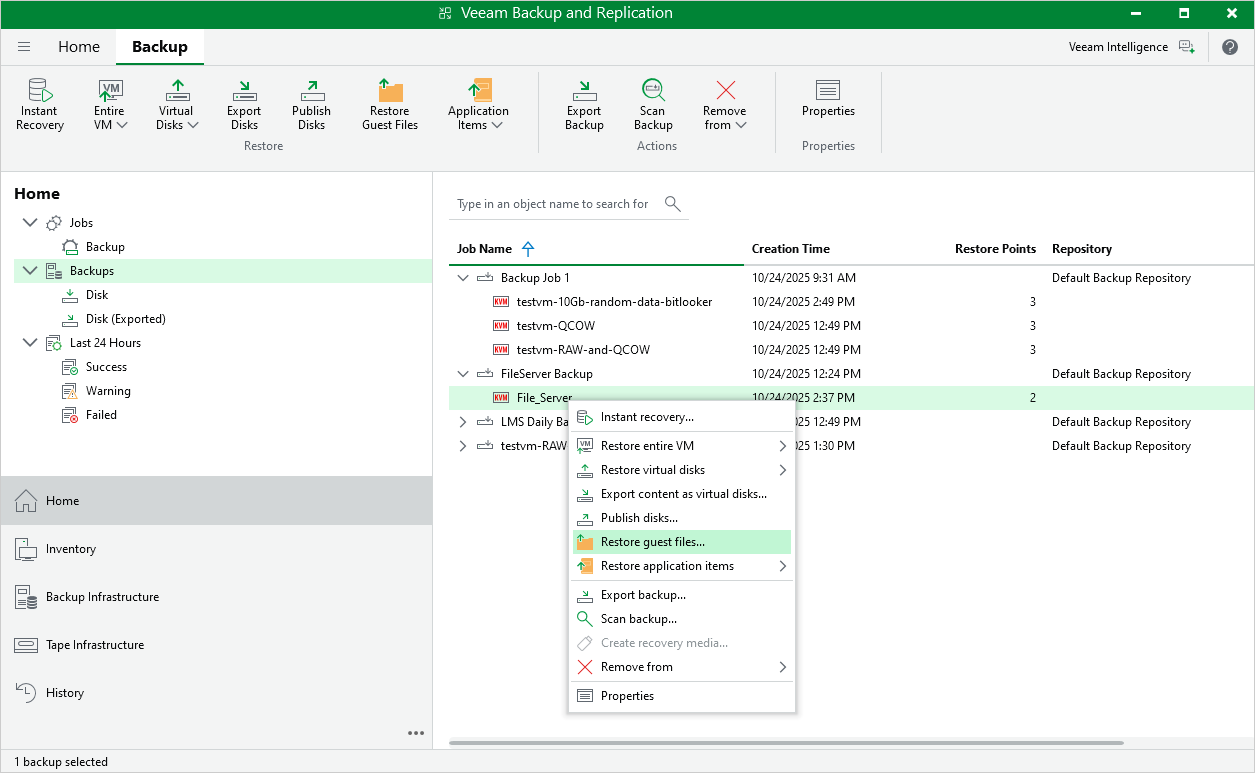Viewport: 1255px width, 773px height.
Task: Collapse the FileServer Backup row
Action: pos(462,374)
